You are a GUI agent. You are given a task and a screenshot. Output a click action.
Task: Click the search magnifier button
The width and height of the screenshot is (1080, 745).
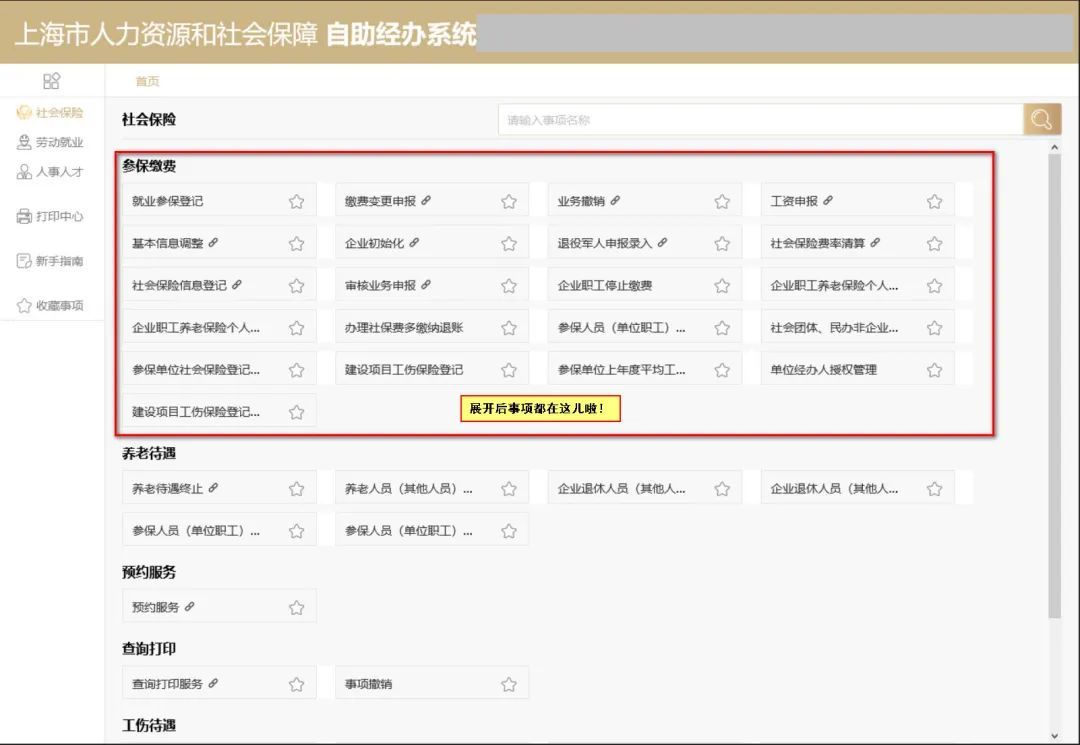(1041, 120)
